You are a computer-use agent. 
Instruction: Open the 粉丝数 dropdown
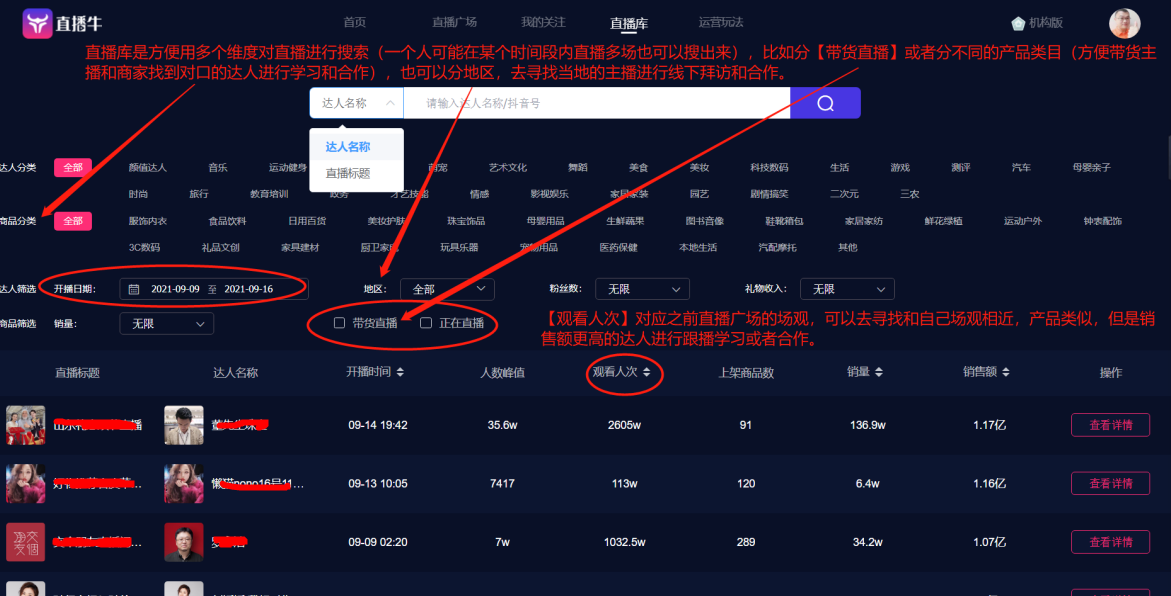click(642, 289)
